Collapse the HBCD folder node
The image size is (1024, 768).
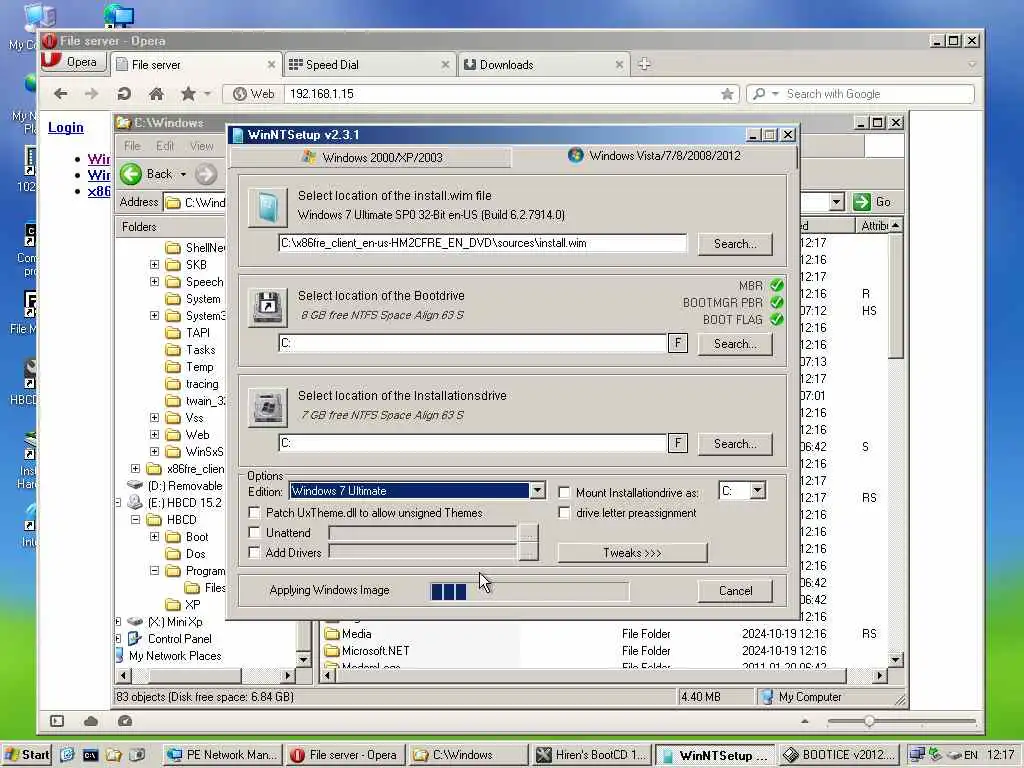(135, 520)
